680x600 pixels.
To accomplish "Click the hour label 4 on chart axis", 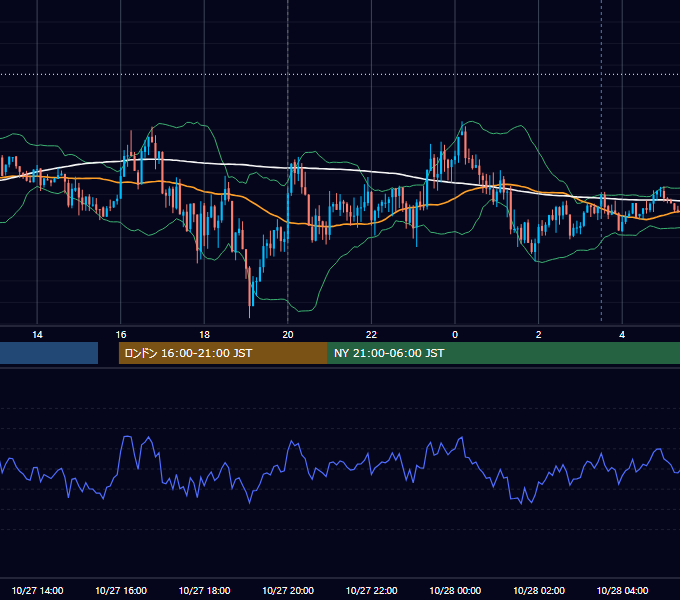I will coord(622,335).
